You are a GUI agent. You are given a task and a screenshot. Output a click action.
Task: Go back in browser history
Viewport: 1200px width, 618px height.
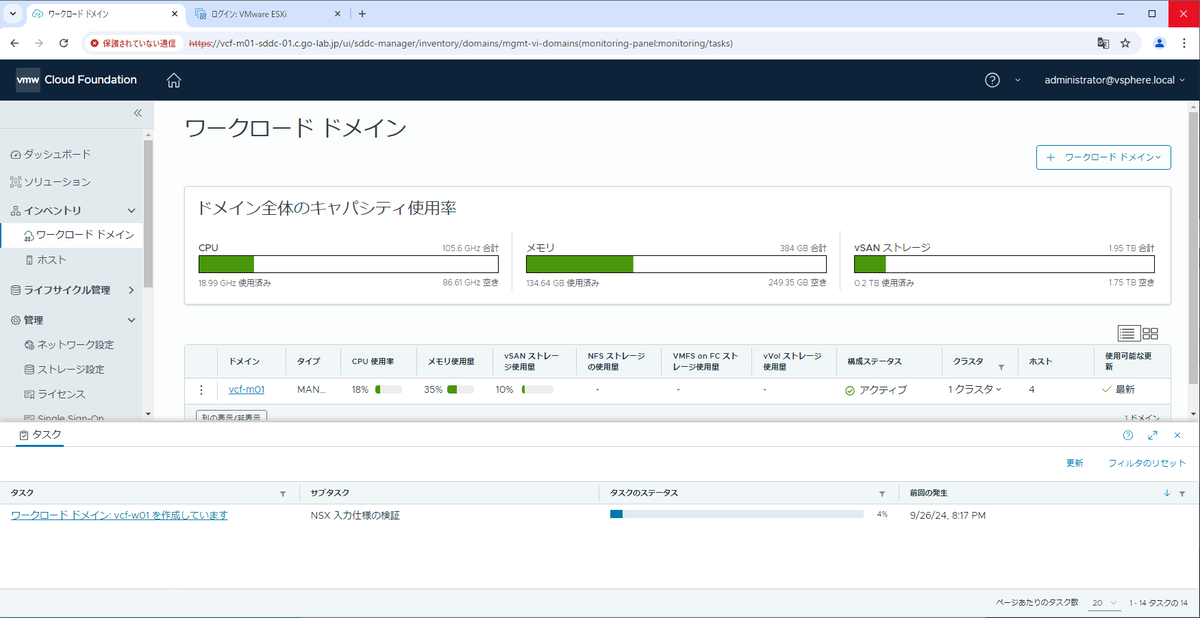coord(14,43)
